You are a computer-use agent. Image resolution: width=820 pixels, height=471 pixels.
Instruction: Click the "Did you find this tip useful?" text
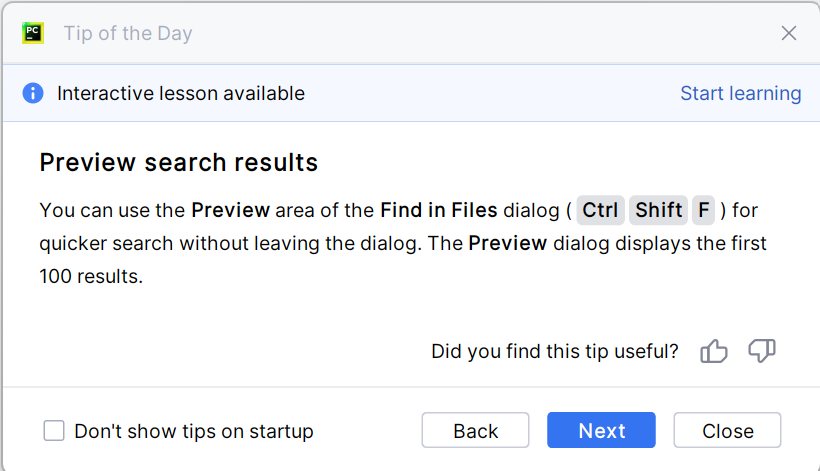coord(554,351)
